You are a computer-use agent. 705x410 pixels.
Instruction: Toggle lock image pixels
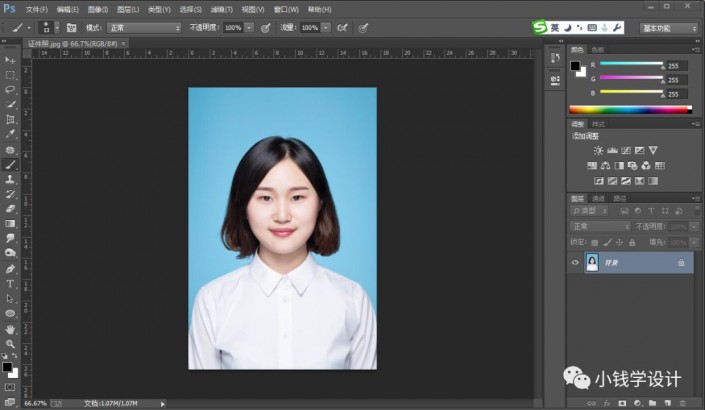tap(607, 243)
